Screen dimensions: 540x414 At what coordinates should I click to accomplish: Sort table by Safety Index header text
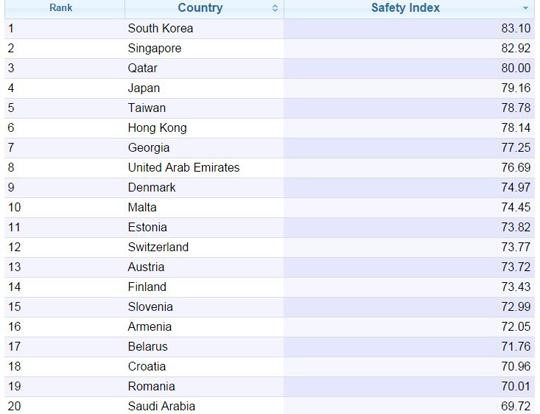tap(405, 8)
